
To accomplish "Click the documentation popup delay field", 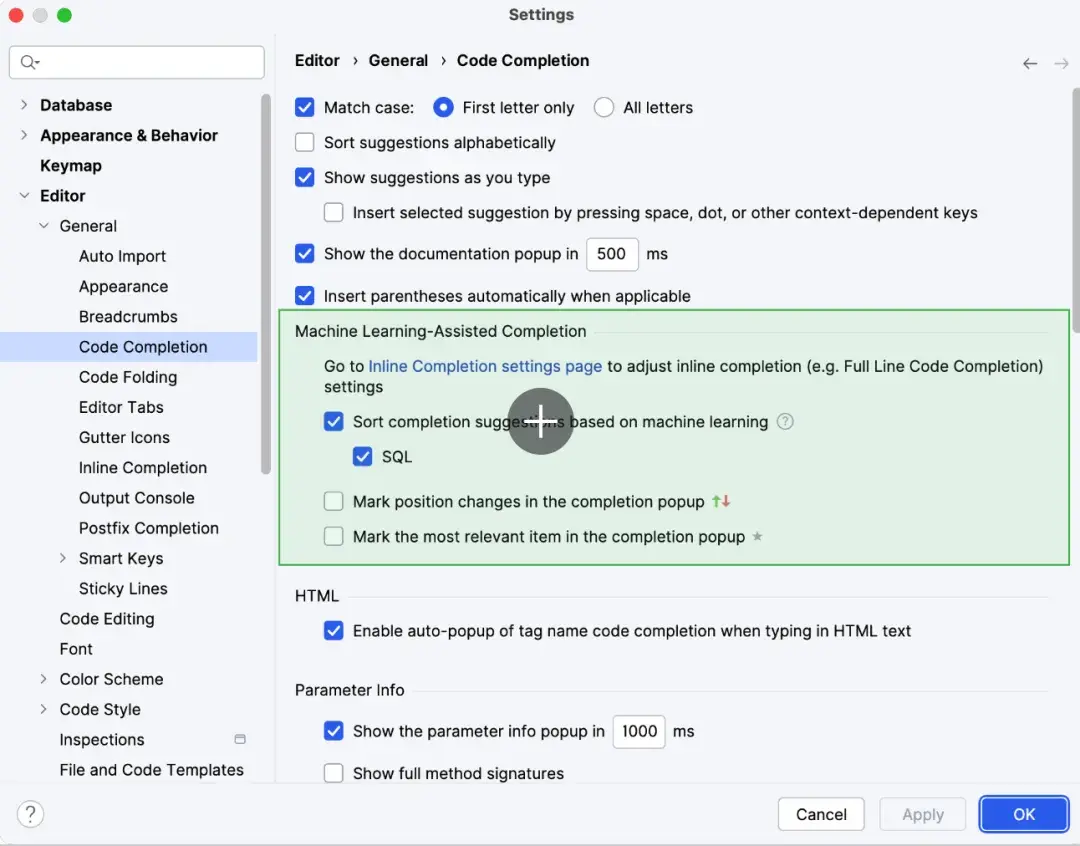I will pos(611,254).
